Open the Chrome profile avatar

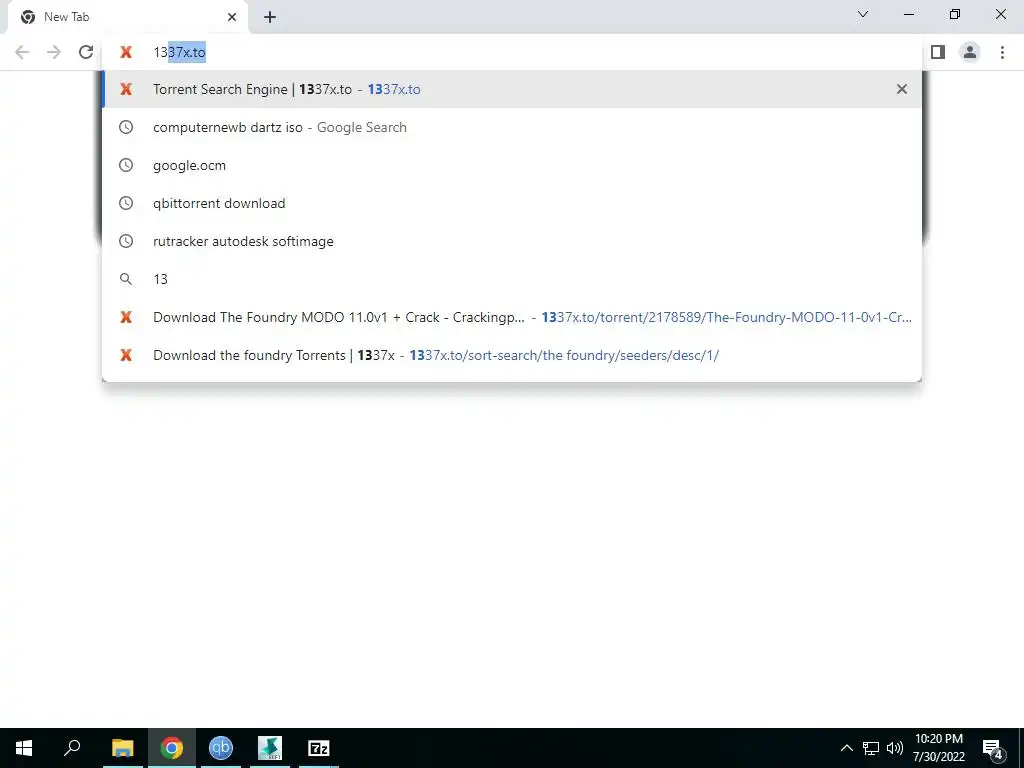coord(970,52)
